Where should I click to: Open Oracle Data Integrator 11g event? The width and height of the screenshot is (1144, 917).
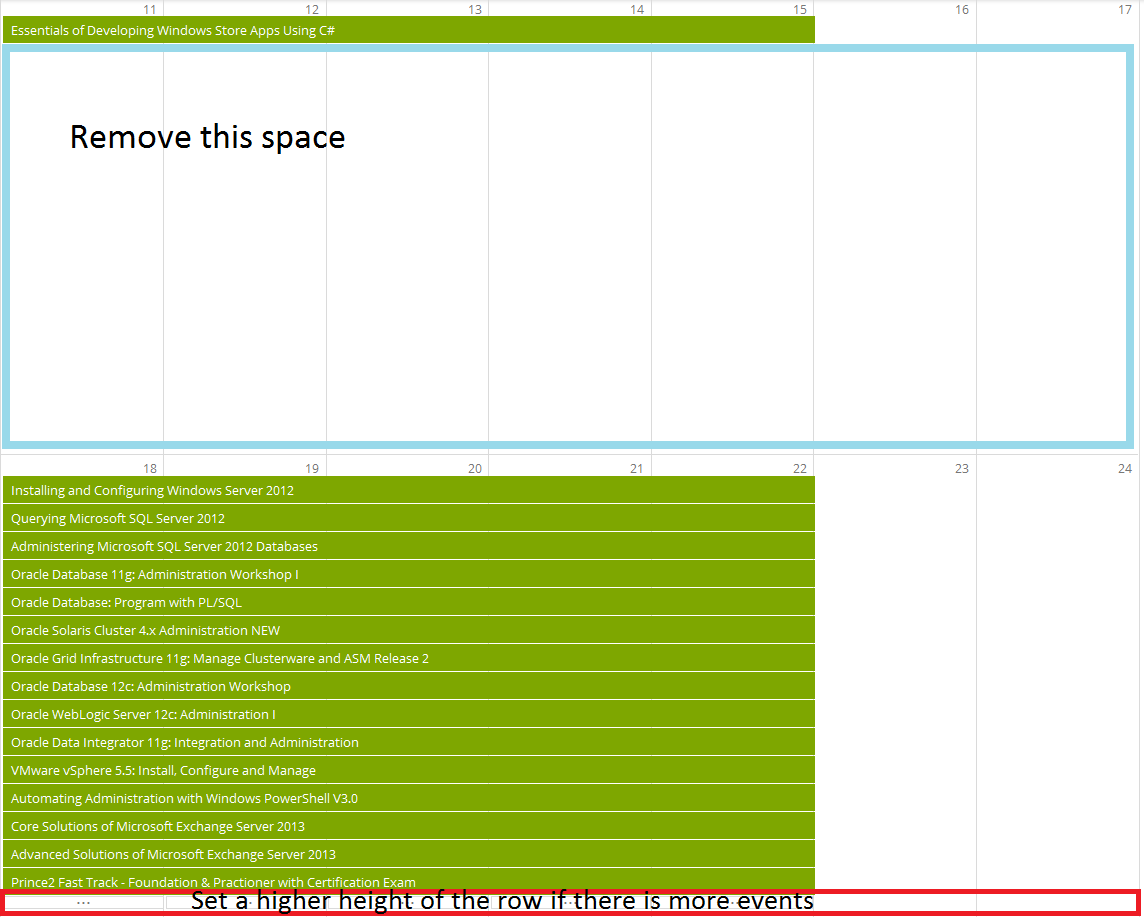click(x=409, y=742)
